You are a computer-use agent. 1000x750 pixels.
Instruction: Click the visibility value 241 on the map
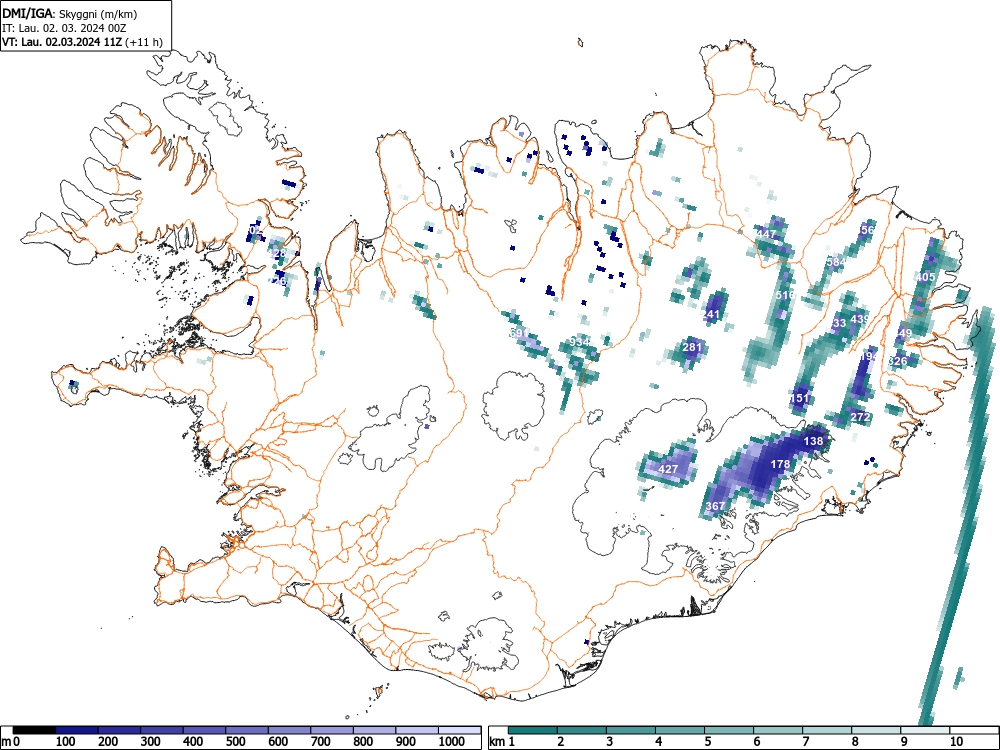[x=710, y=314]
